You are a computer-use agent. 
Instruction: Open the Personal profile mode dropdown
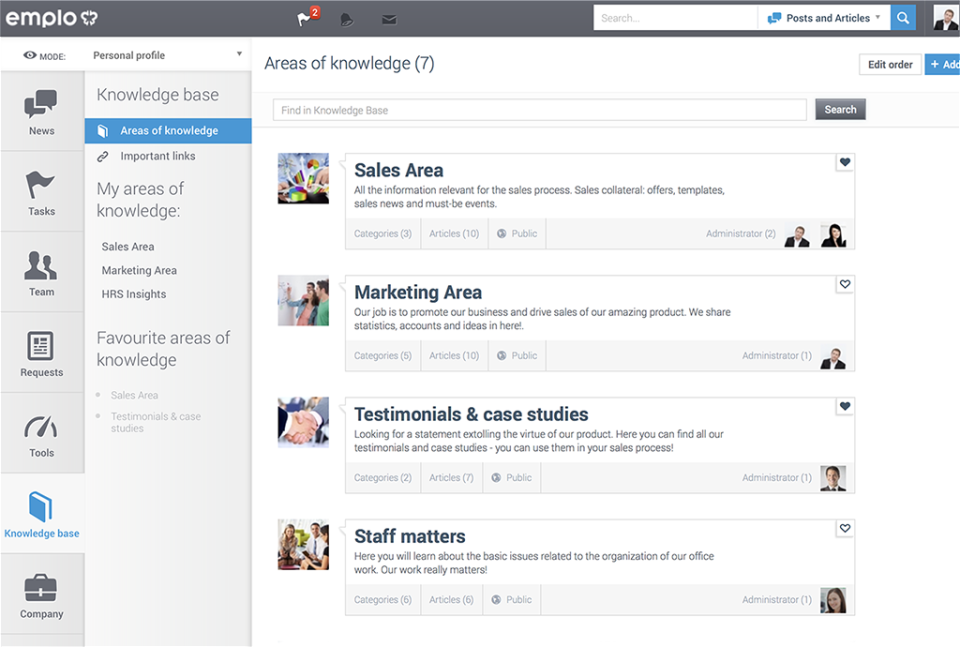click(165, 55)
